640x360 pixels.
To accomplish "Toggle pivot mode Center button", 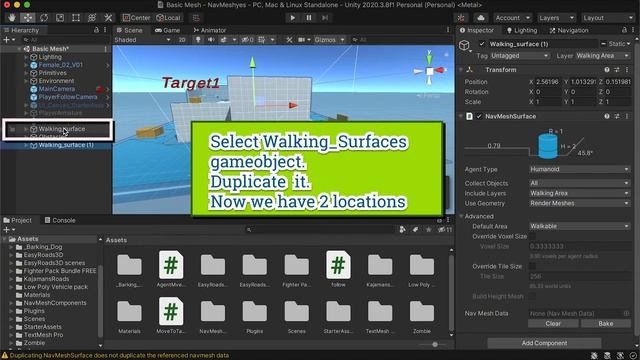I will [136, 18].
